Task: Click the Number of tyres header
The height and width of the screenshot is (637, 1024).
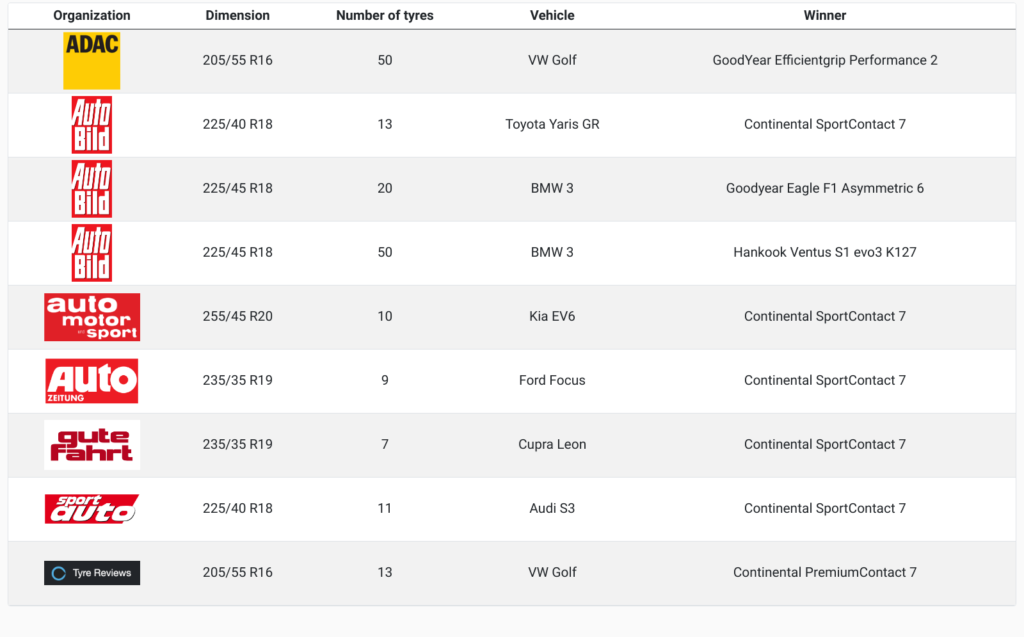Action: click(385, 15)
